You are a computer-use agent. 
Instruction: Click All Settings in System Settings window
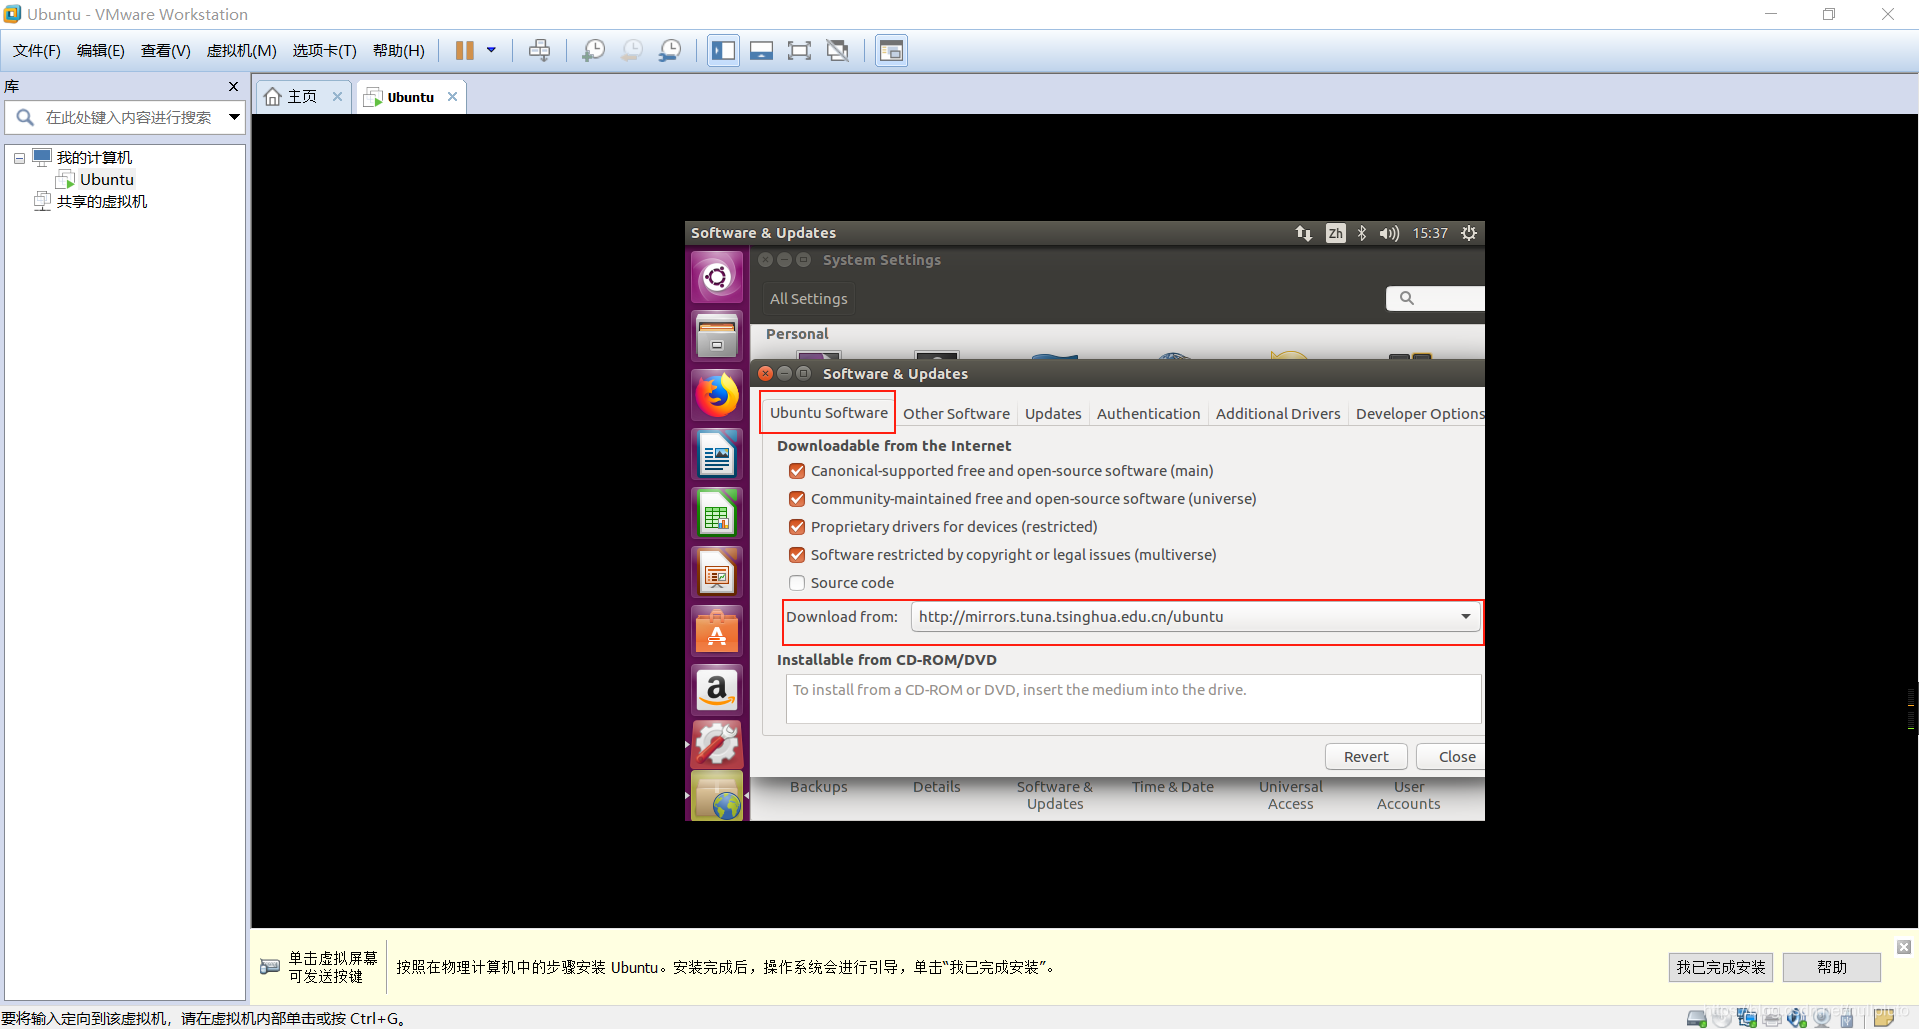click(809, 299)
